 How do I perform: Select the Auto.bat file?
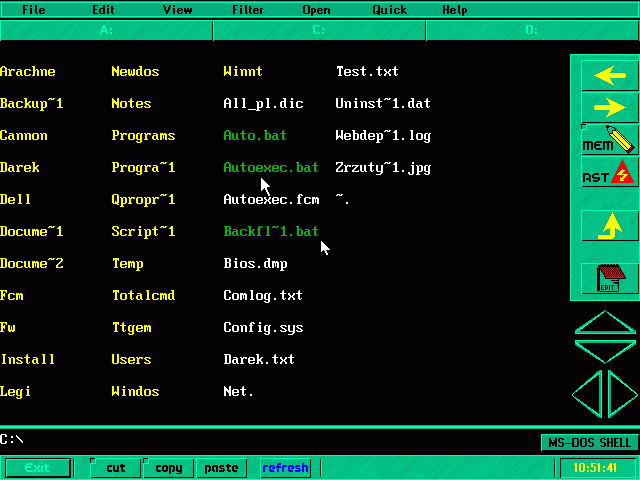[x=255, y=136]
